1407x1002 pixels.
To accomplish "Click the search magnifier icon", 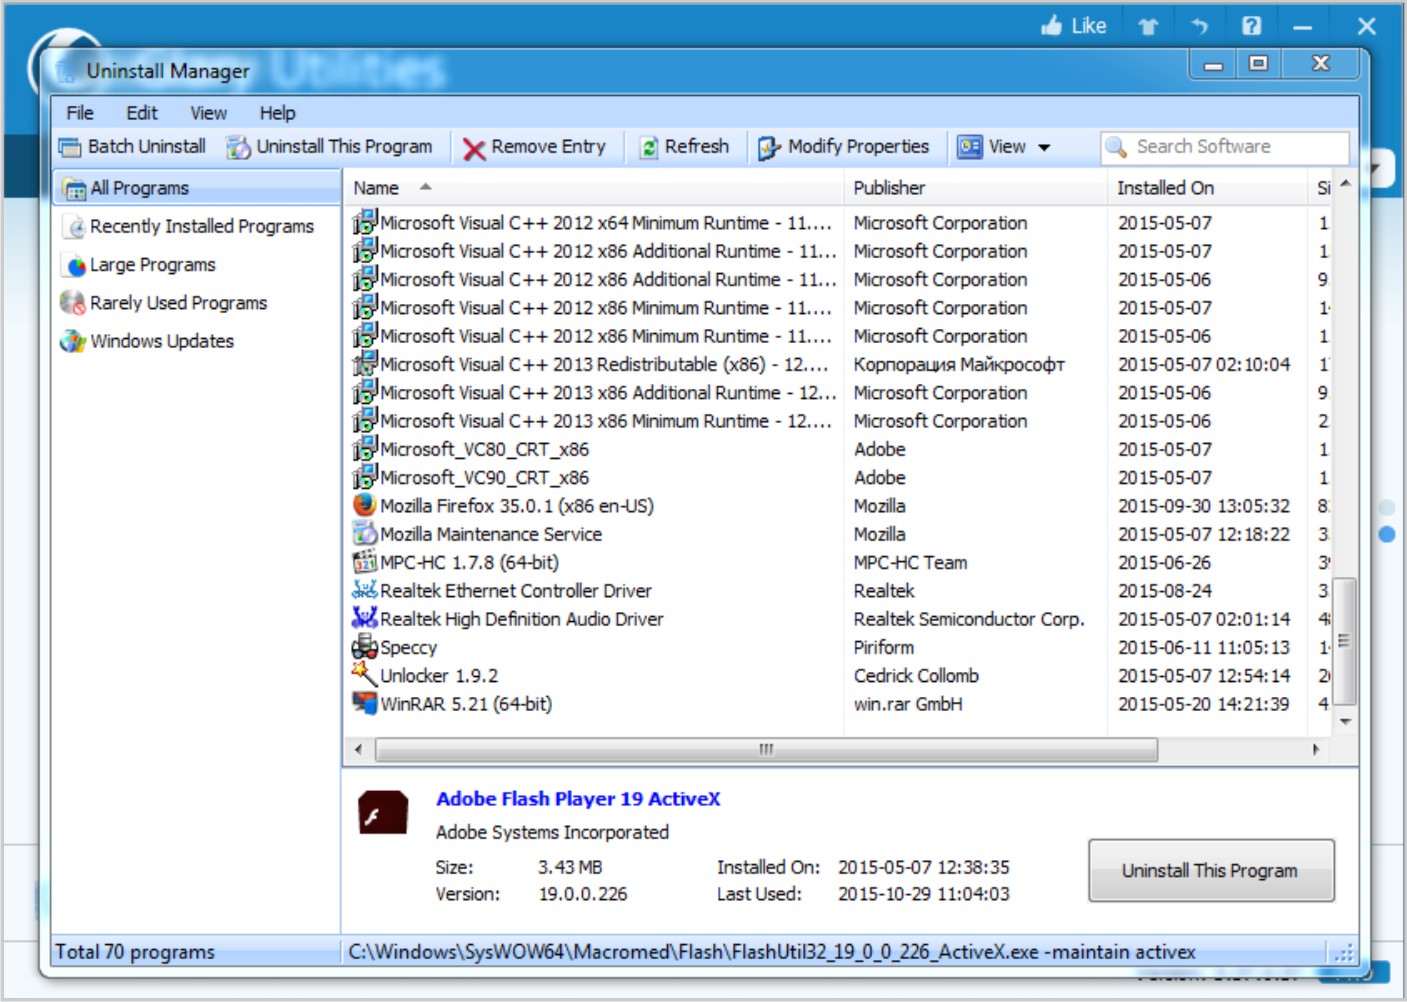I will [x=1114, y=147].
